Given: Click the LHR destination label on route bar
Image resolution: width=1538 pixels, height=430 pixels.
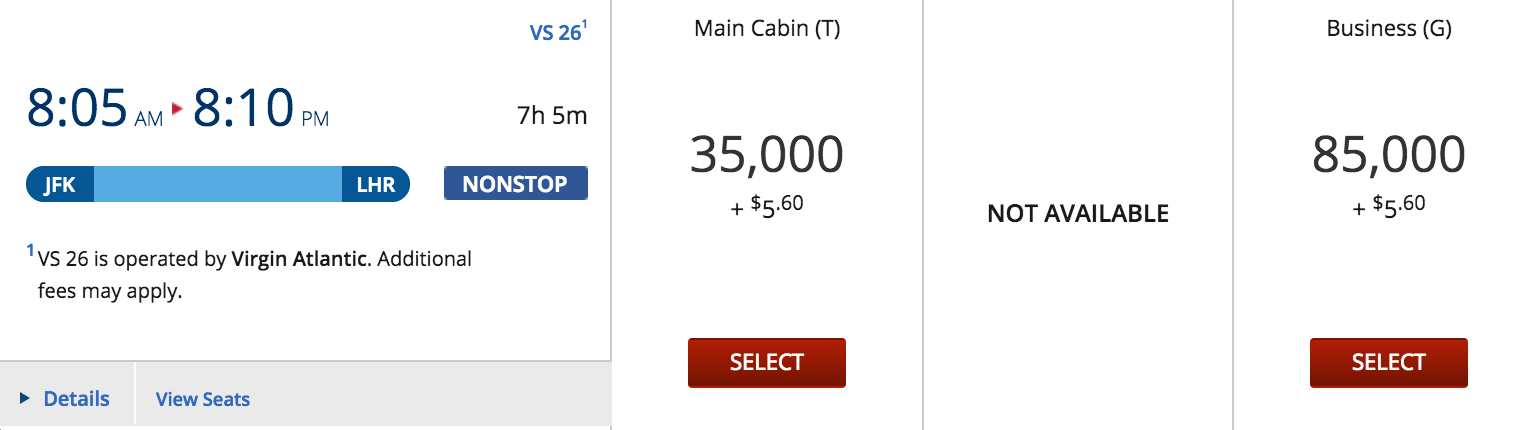Looking at the screenshot, I should coord(376,184).
